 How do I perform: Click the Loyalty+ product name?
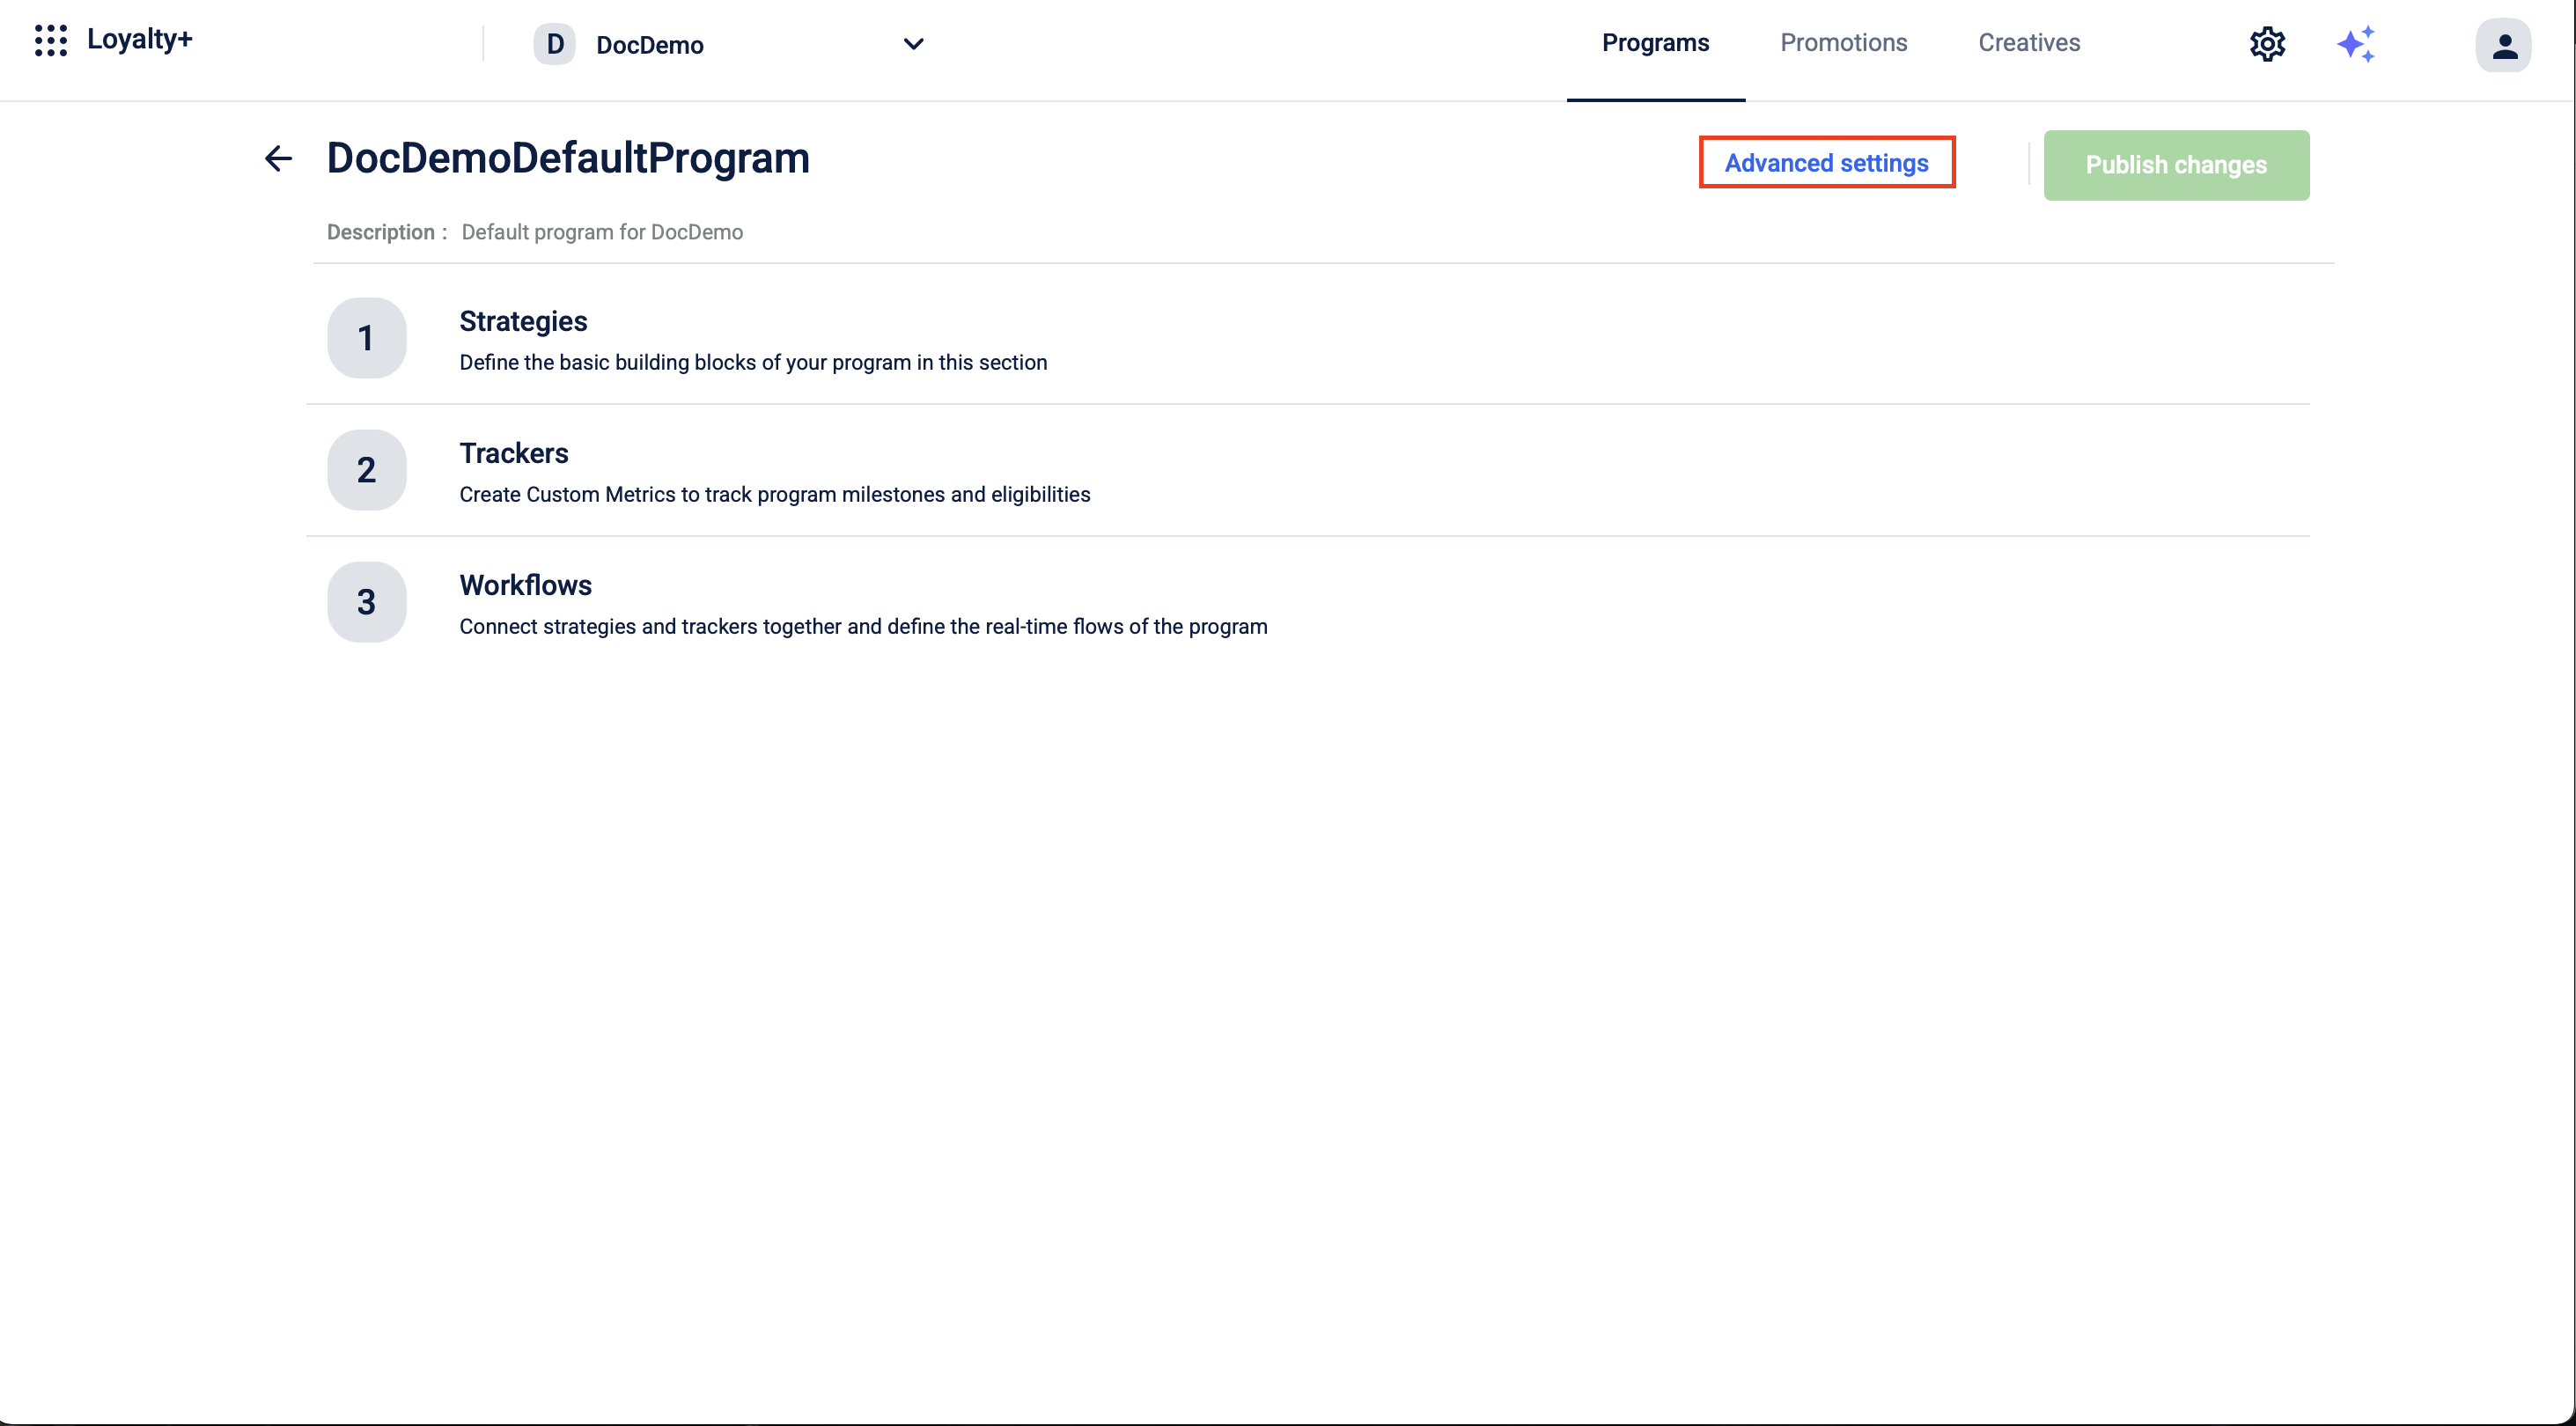(x=139, y=39)
